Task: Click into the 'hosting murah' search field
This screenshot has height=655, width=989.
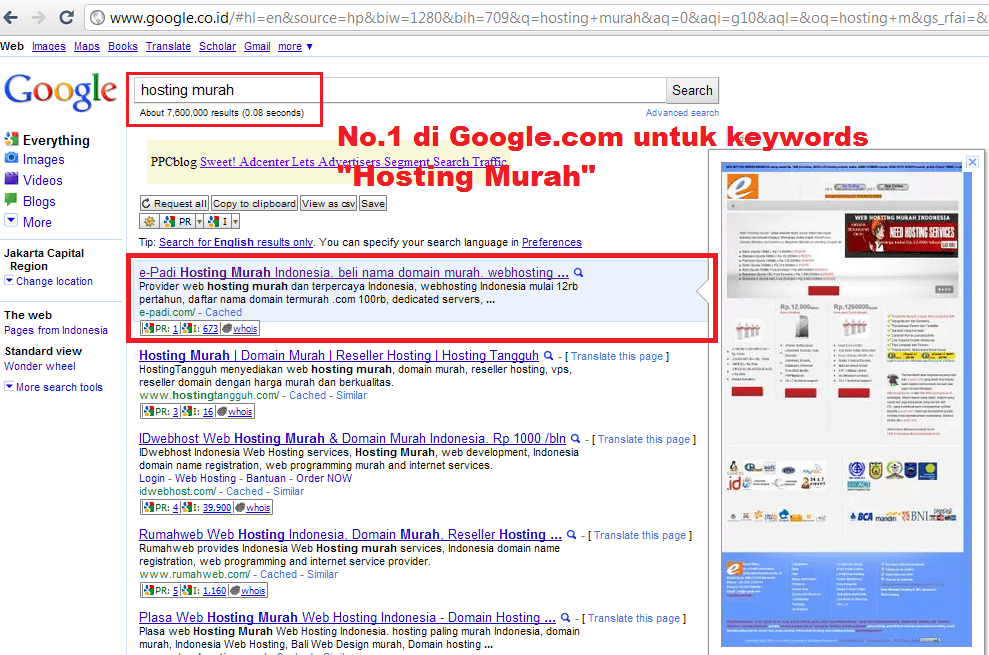Action: pyautogui.click(x=400, y=90)
